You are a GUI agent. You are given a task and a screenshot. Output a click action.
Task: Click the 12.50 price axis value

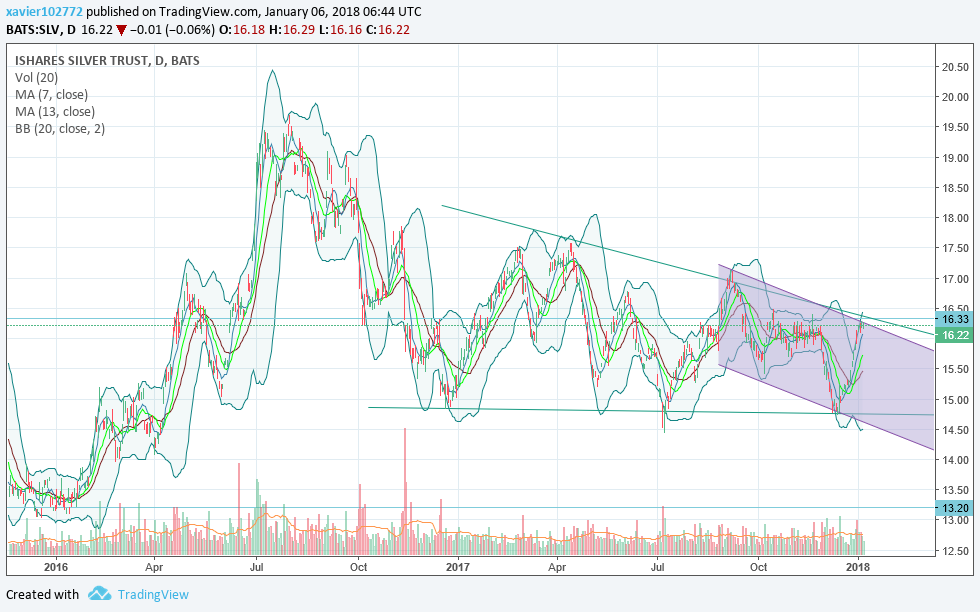pyautogui.click(x=956, y=551)
